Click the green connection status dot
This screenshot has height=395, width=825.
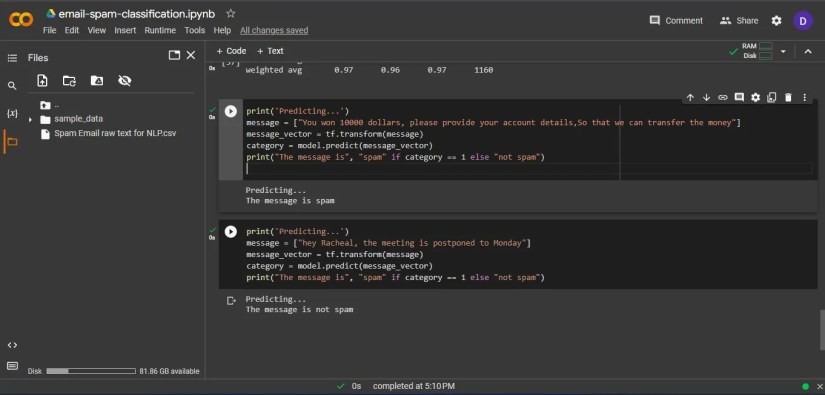coord(806,387)
